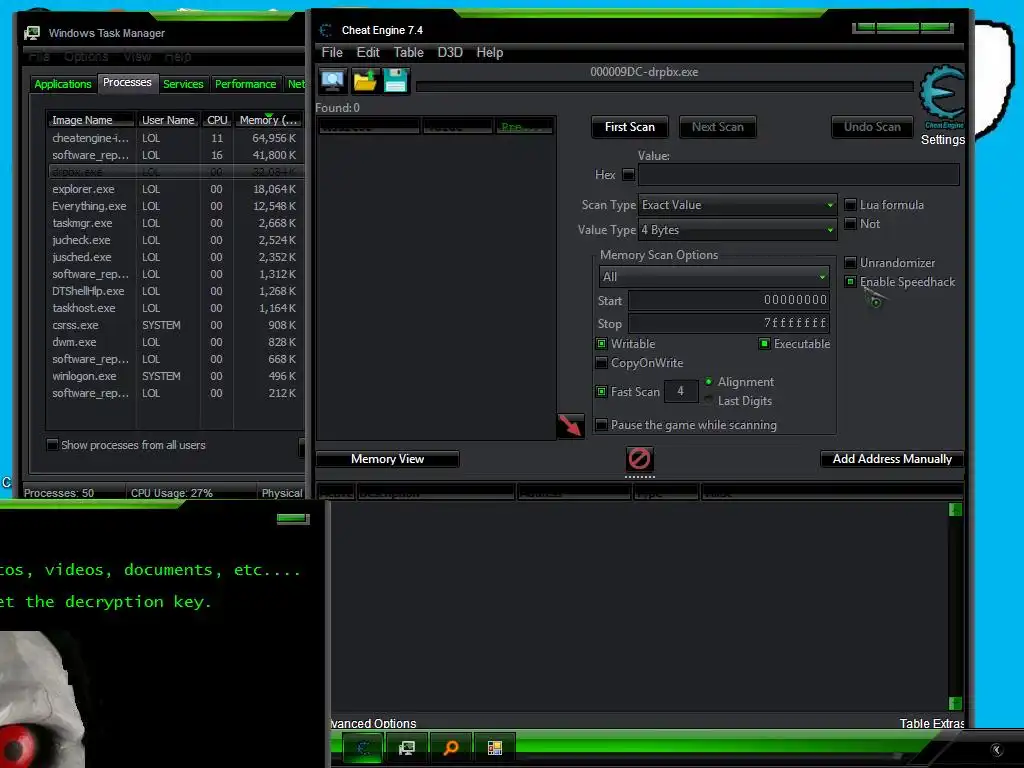The height and width of the screenshot is (768, 1024).
Task: Open the Table menu
Action: pos(408,52)
